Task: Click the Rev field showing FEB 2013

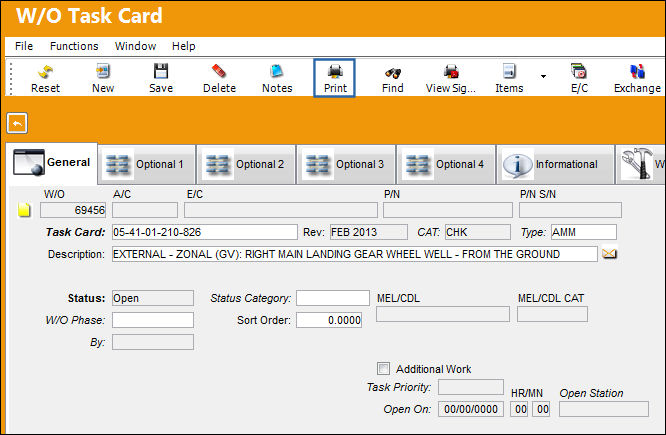Action: point(369,232)
